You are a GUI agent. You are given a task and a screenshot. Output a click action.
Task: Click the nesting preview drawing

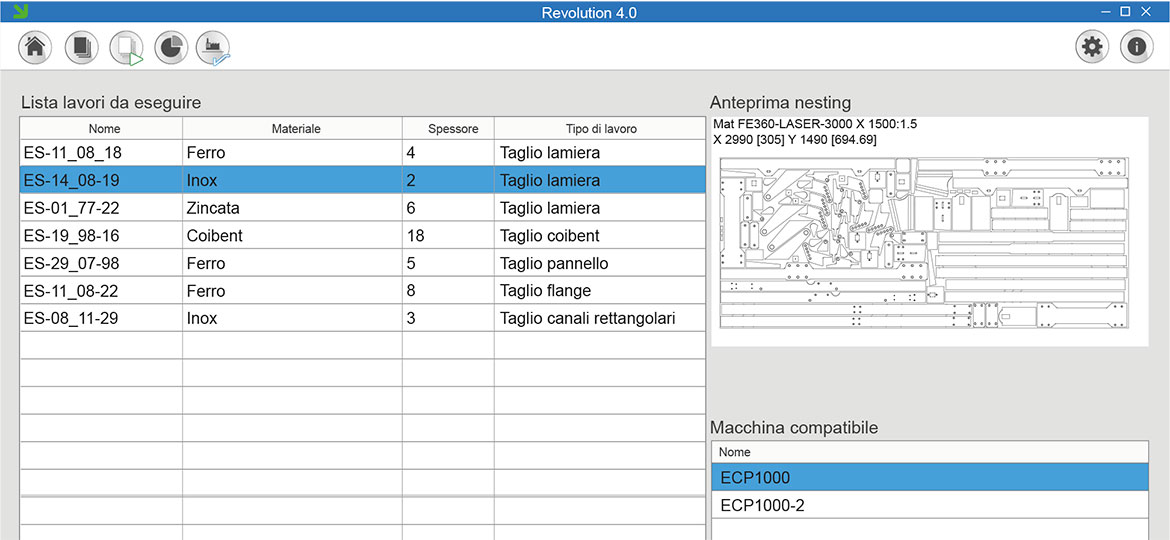coord(925,242)
